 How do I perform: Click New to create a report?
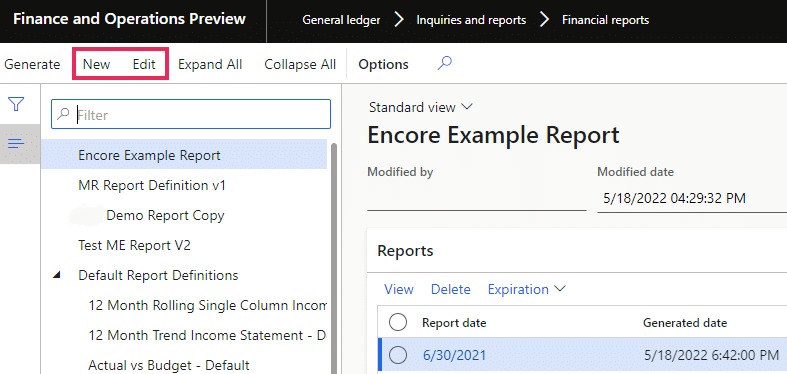point(96,64)
